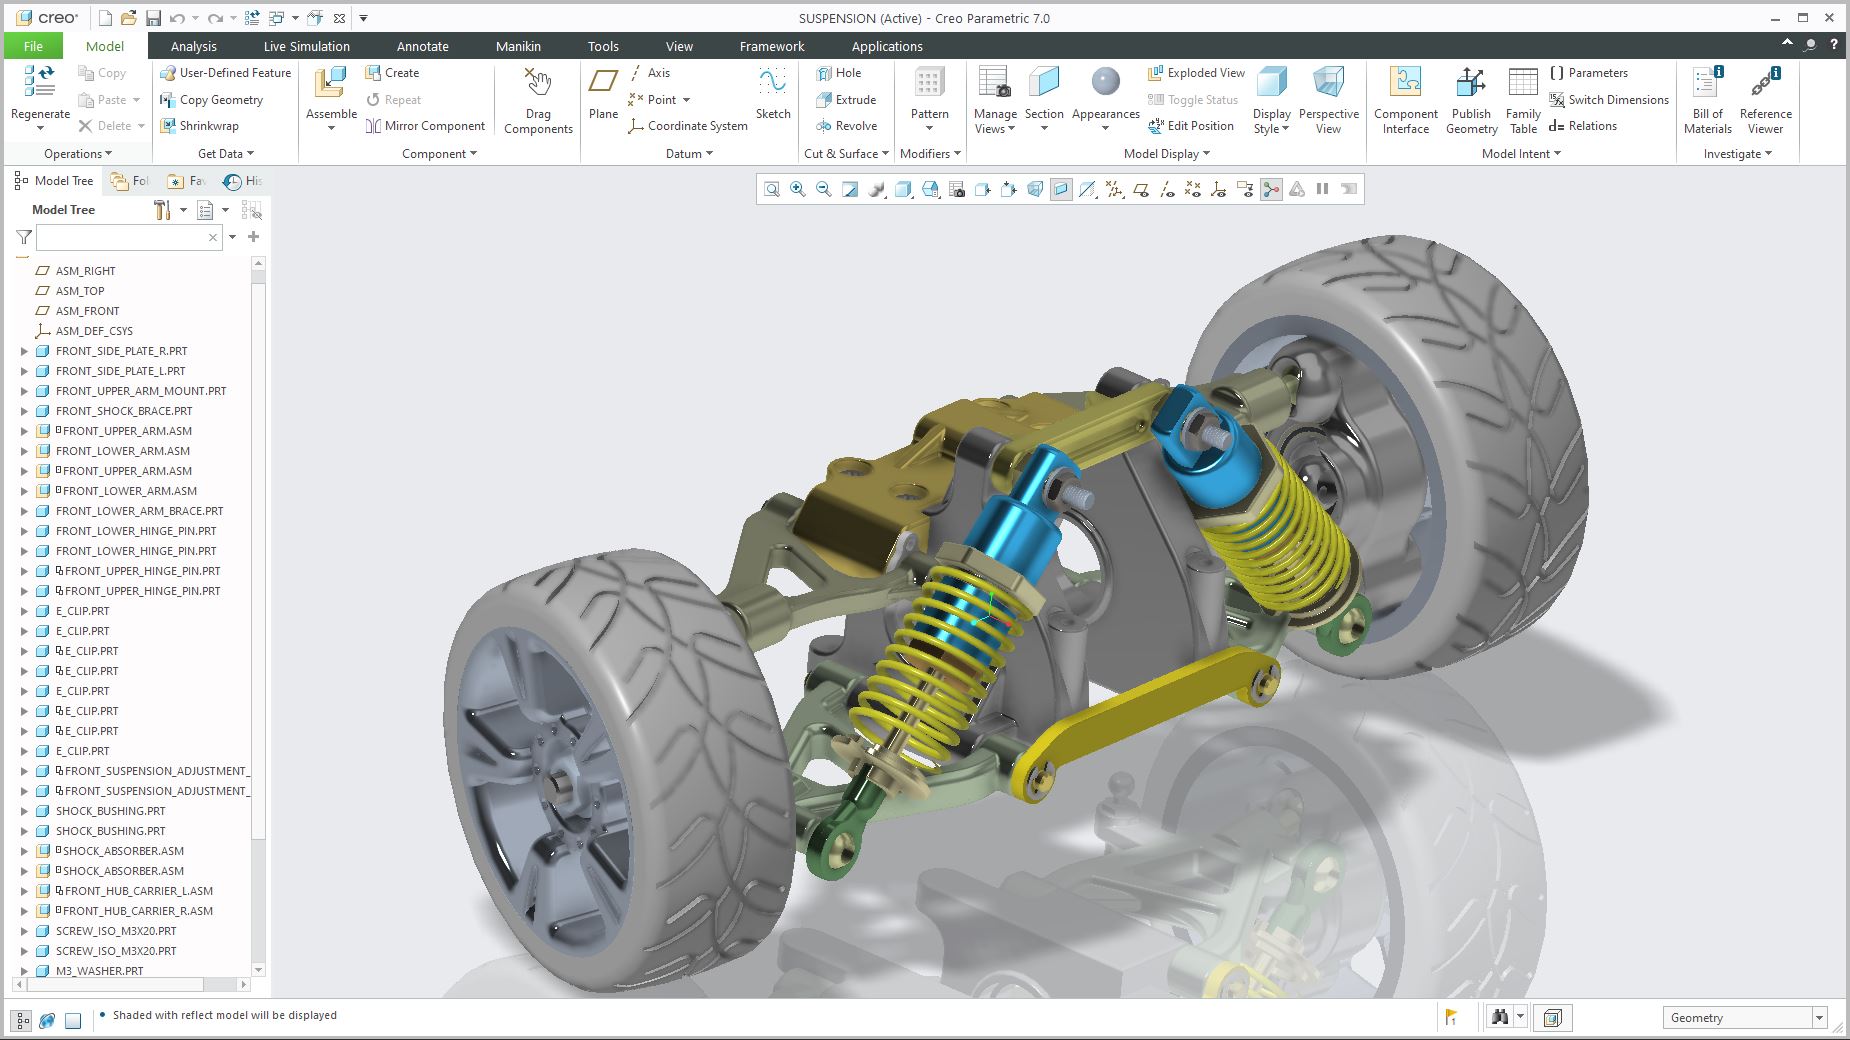
Task: Click the Edit Position button
Action: pyautogui.click(x=1191, y=126)
